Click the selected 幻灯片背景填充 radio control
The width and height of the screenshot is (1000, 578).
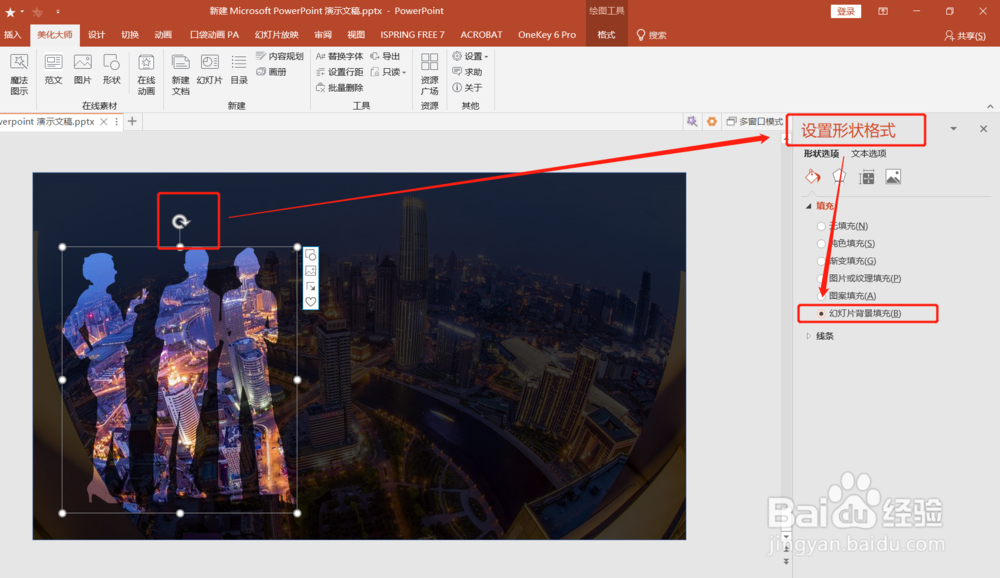[x=822, y=313]
